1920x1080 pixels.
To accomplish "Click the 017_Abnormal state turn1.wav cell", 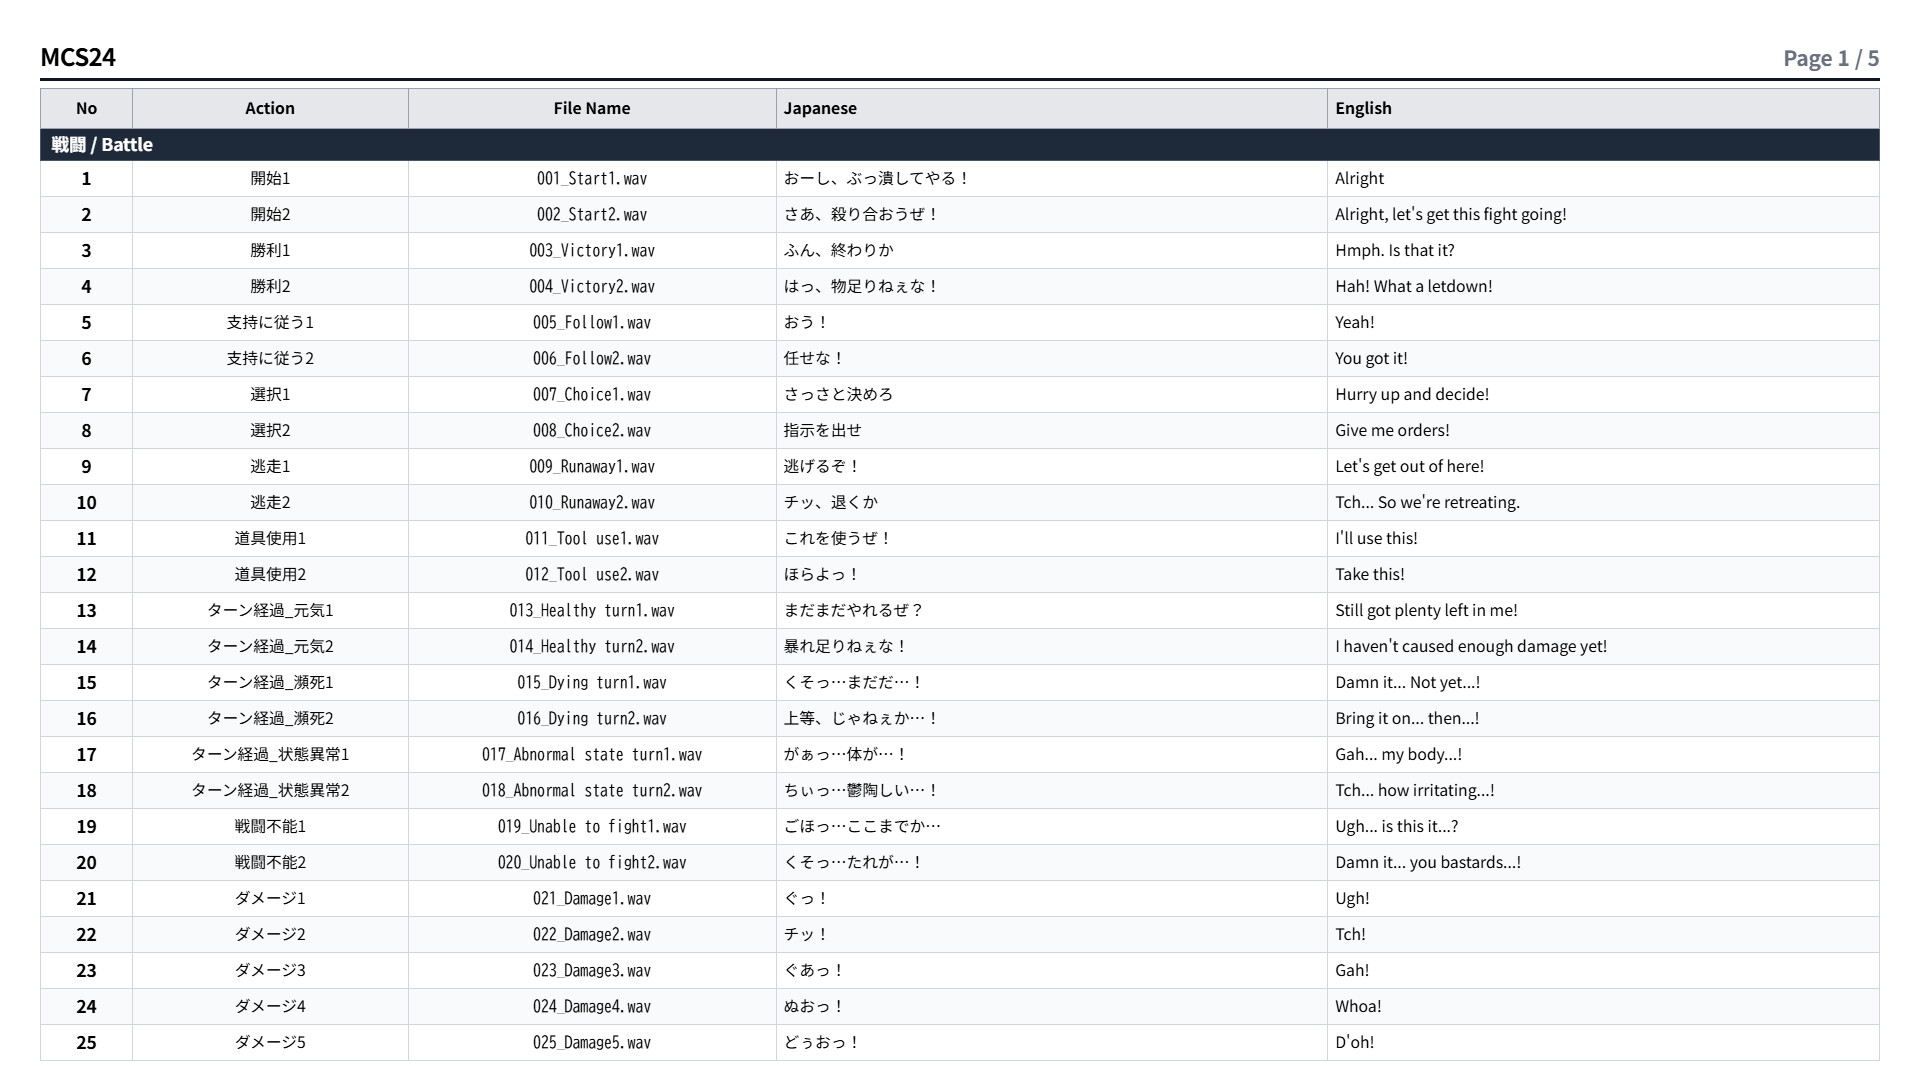I will coord(592,755).
